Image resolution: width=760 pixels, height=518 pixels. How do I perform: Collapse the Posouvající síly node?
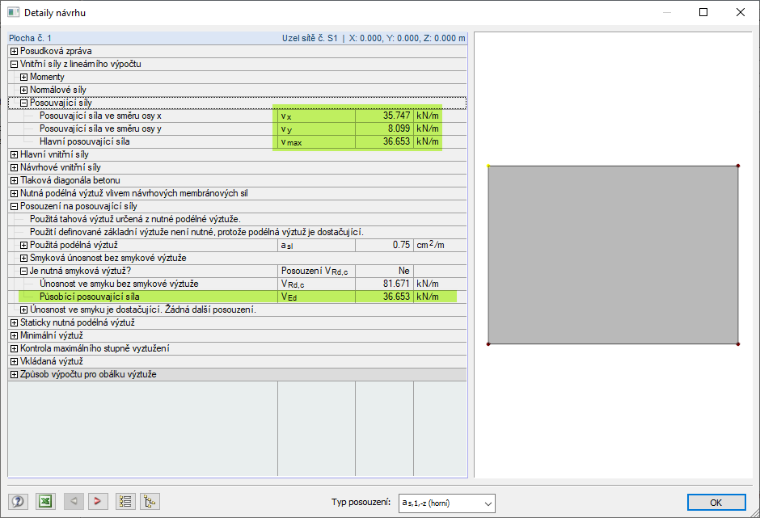coord(24,103)
